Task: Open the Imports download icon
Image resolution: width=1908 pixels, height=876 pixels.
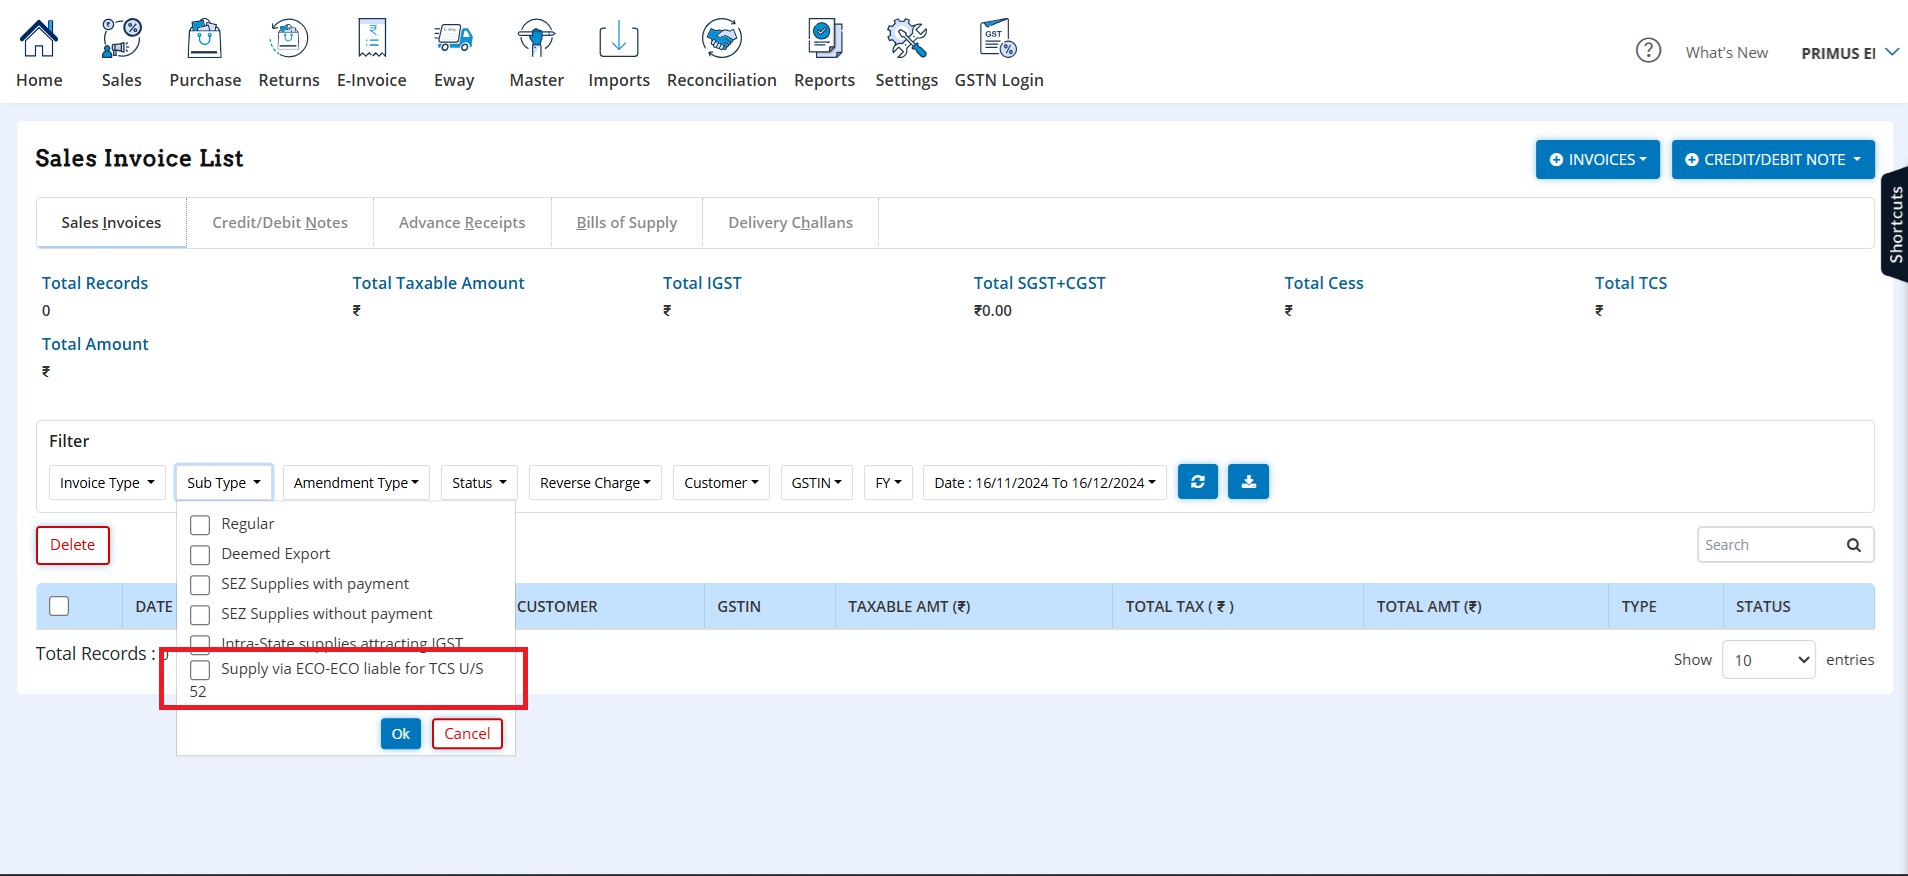Action: 619,39
